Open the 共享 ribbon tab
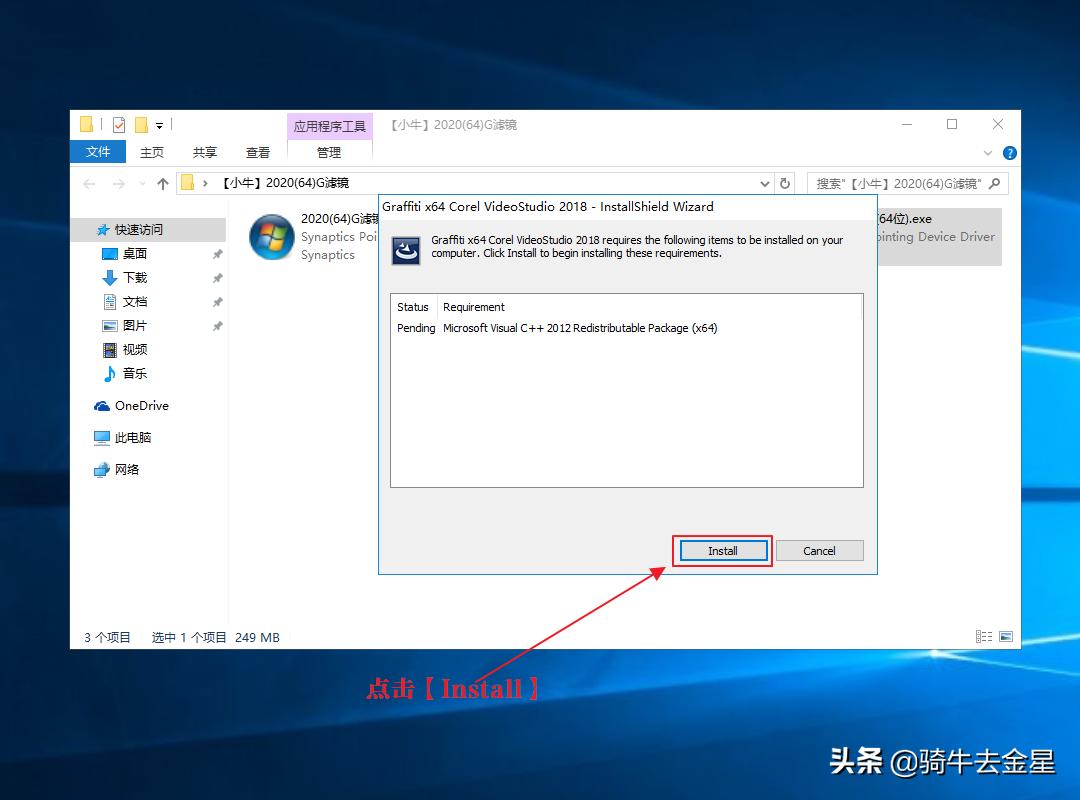The width and height of the screenshot is (1080, 800). (x=205, y=152)
